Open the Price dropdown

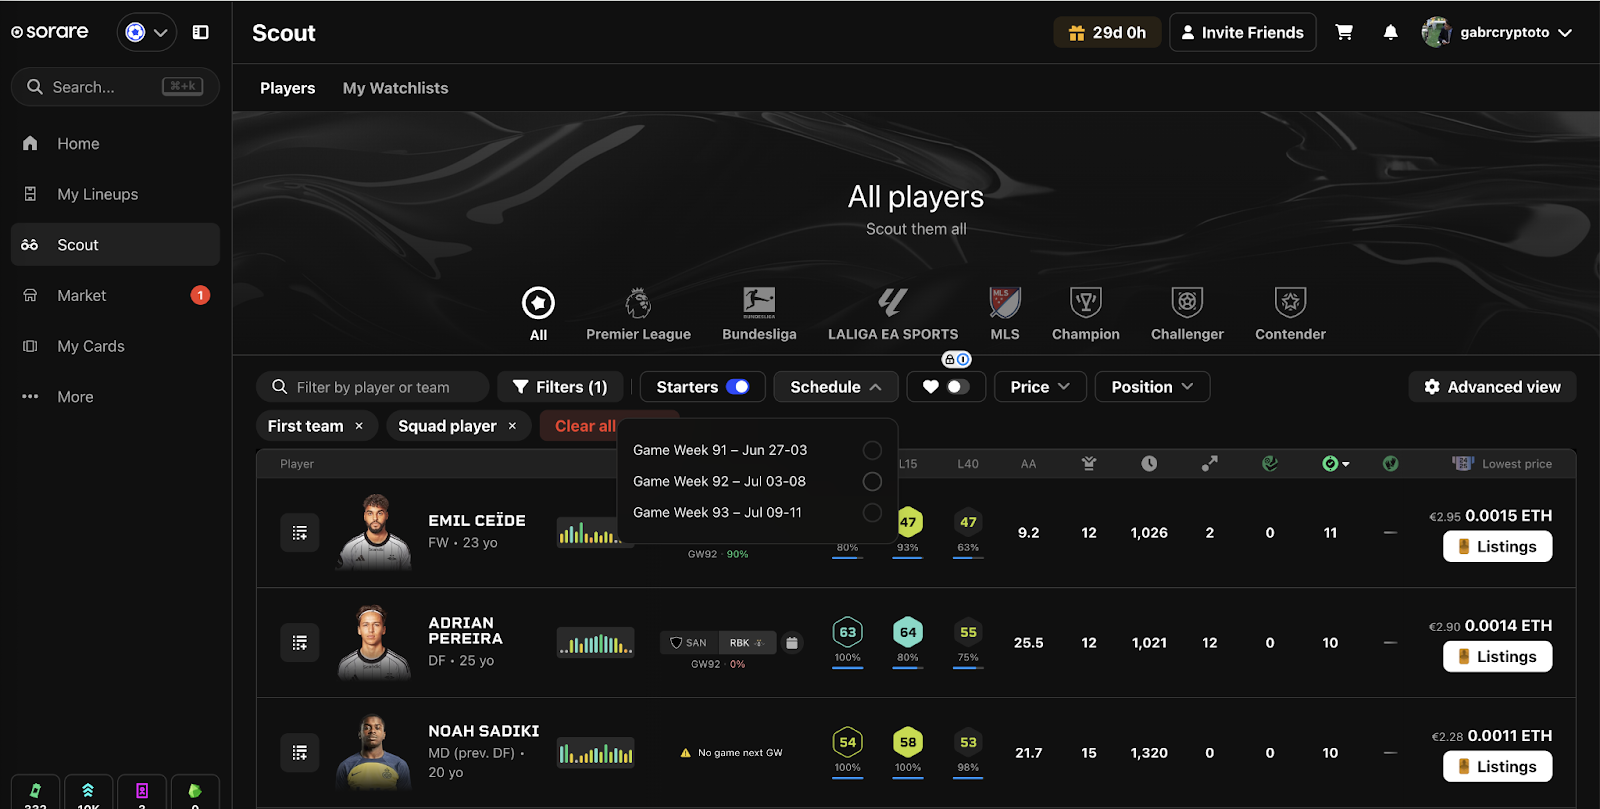pos(1040,387)
